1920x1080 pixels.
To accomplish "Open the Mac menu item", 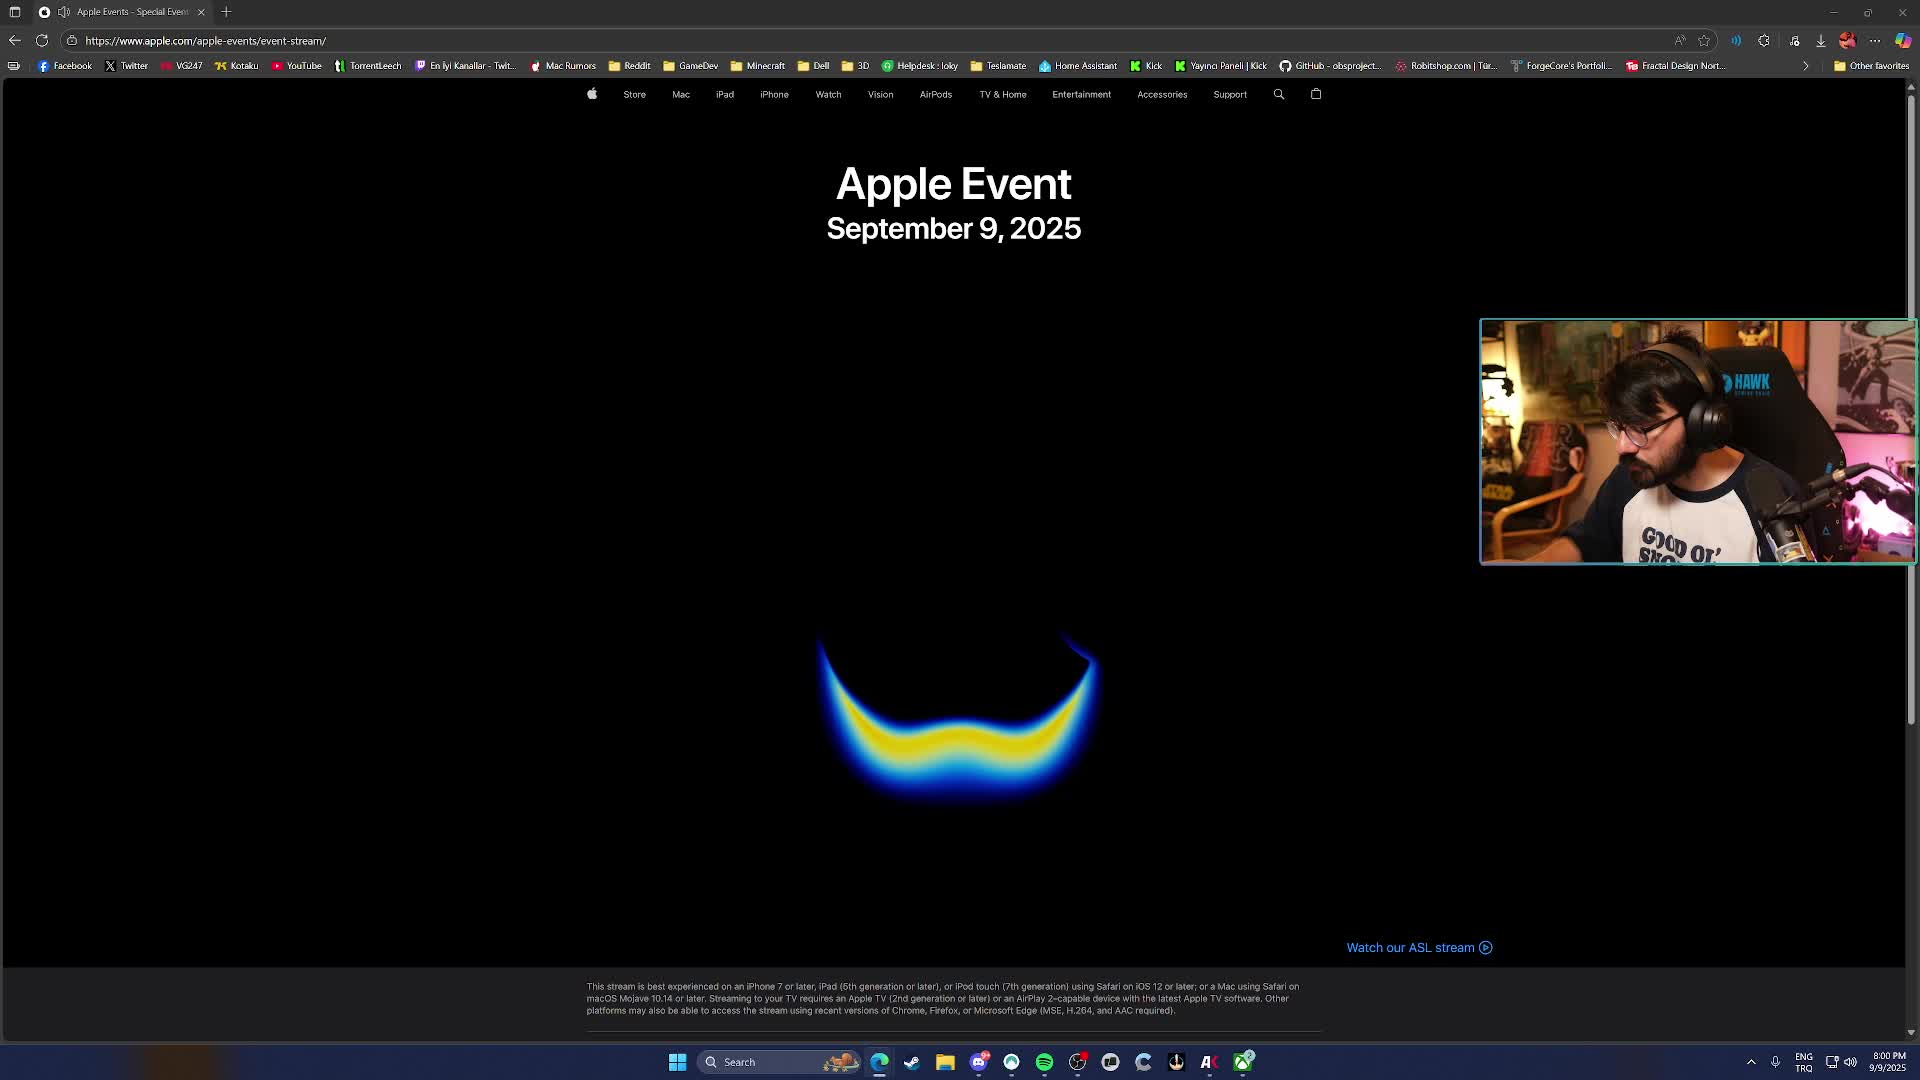I will (x=681, y=95).
